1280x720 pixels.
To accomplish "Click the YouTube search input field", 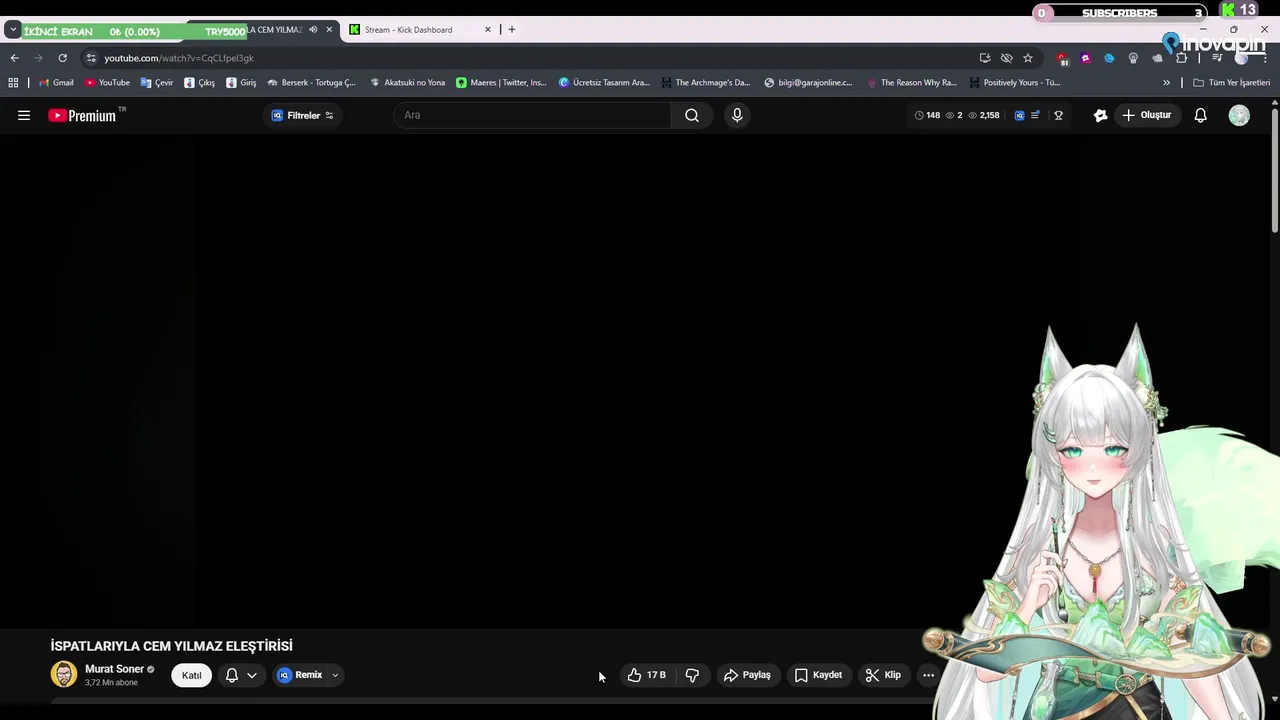I will point(532,115).
